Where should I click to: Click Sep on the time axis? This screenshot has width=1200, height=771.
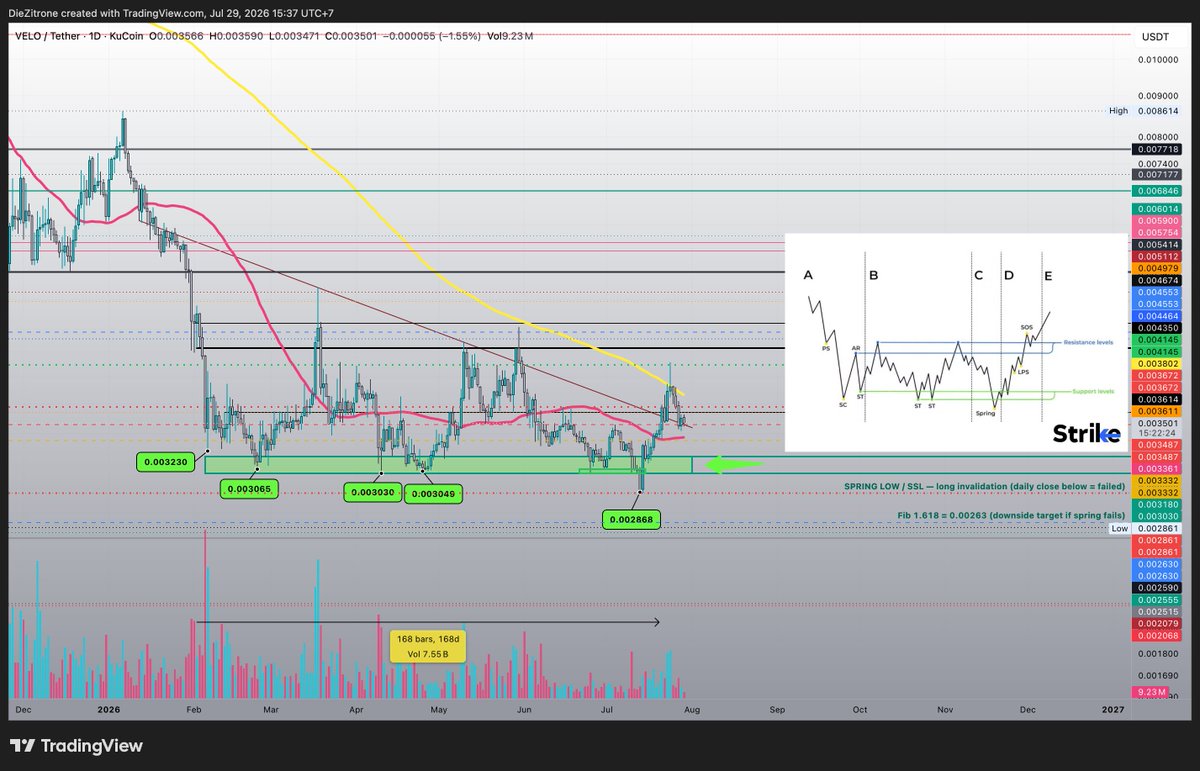(777, 709)
